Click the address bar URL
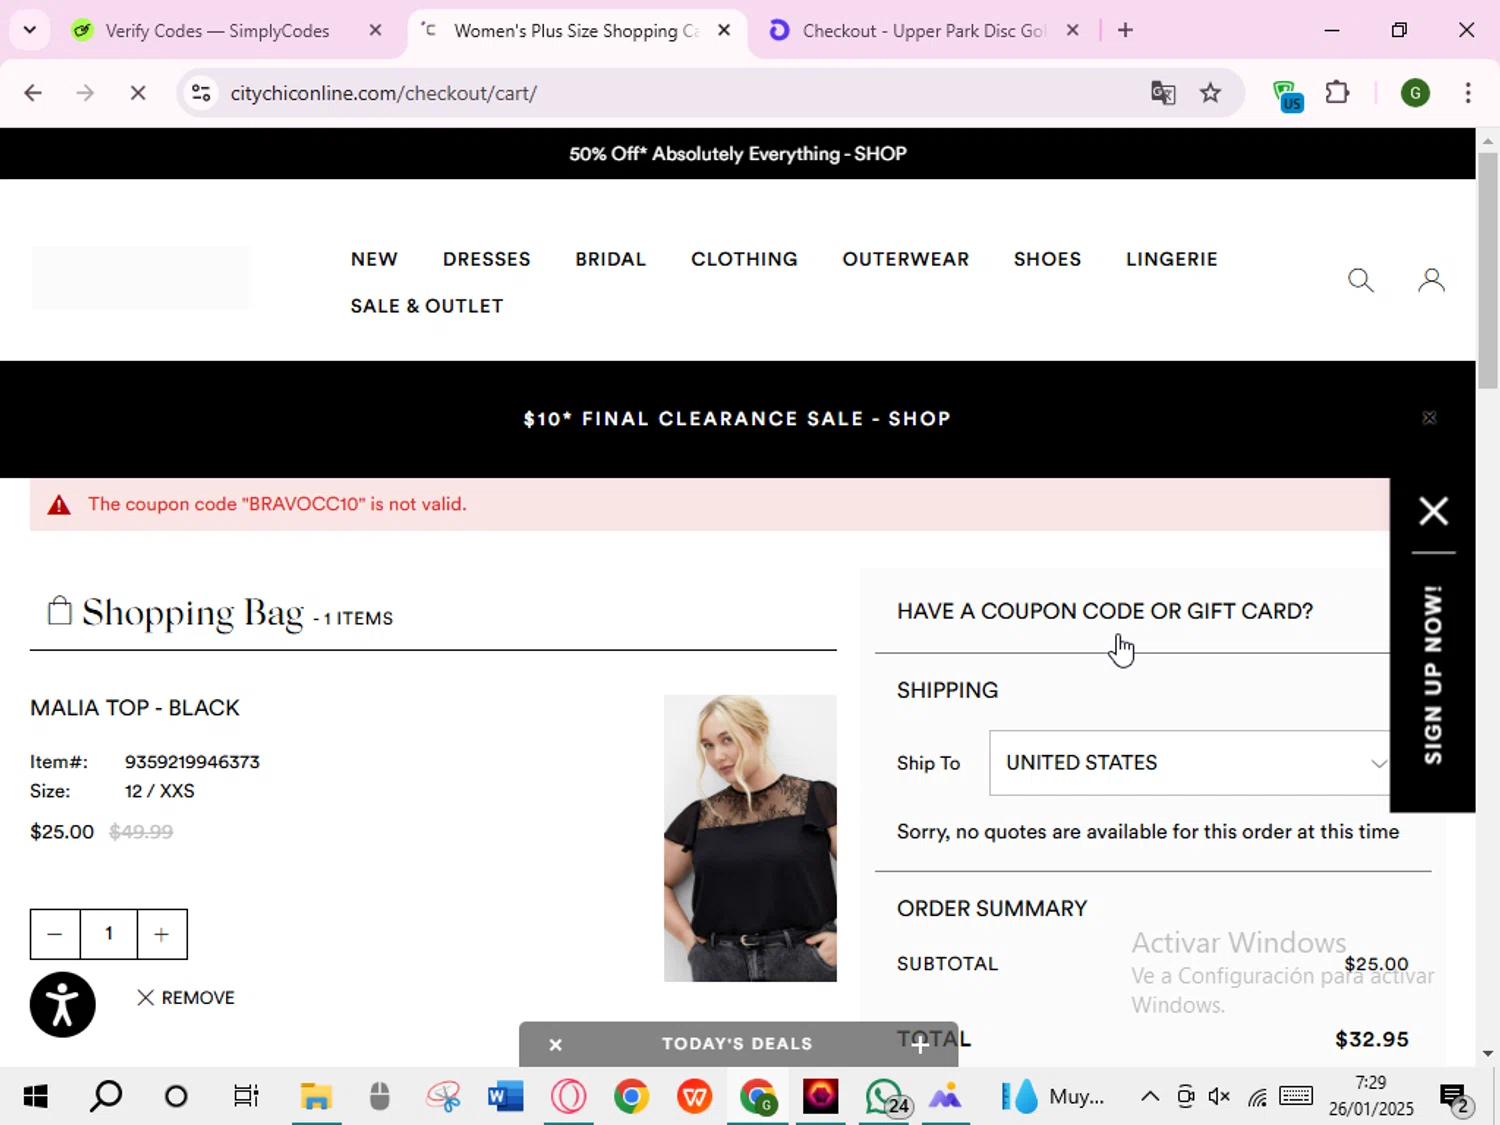 coord(384,93)
